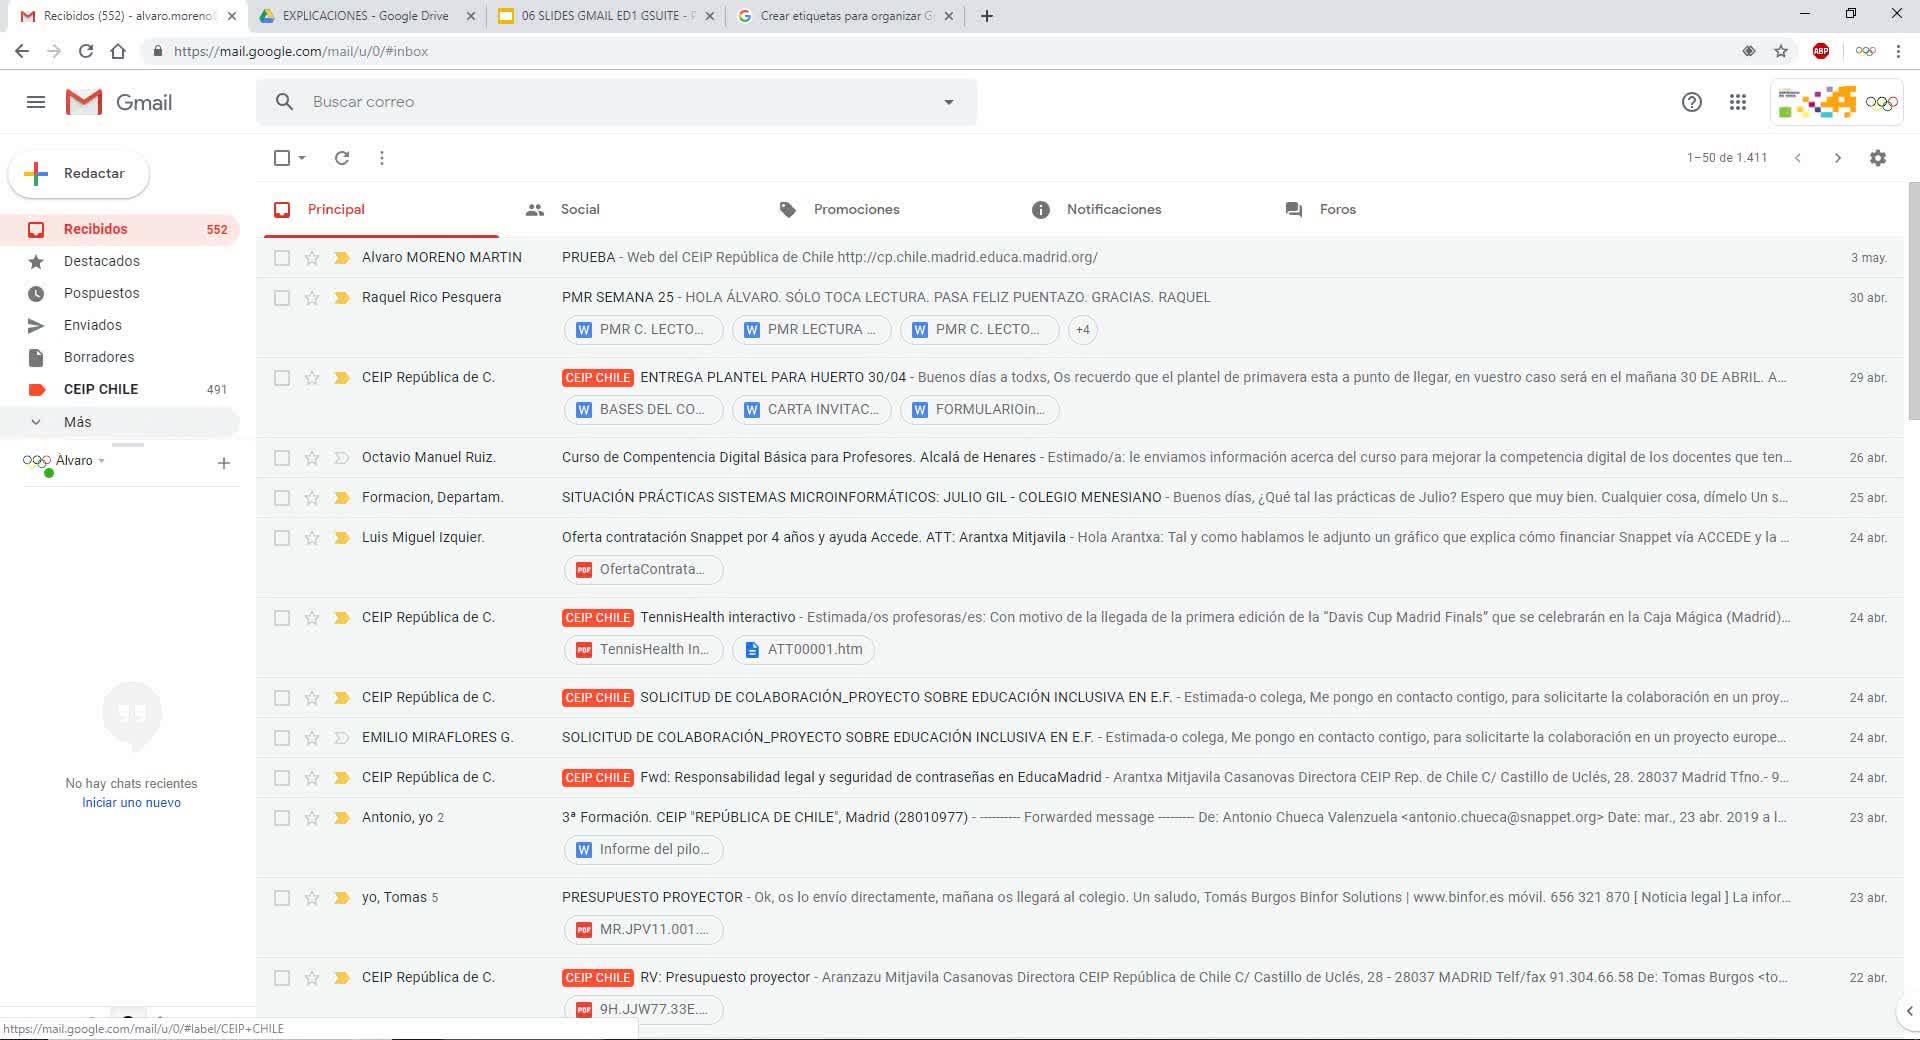The height and width of the screenshot is (1040, 1920).
Task: Click the browser reload button
Action: [x=86, y=51]
